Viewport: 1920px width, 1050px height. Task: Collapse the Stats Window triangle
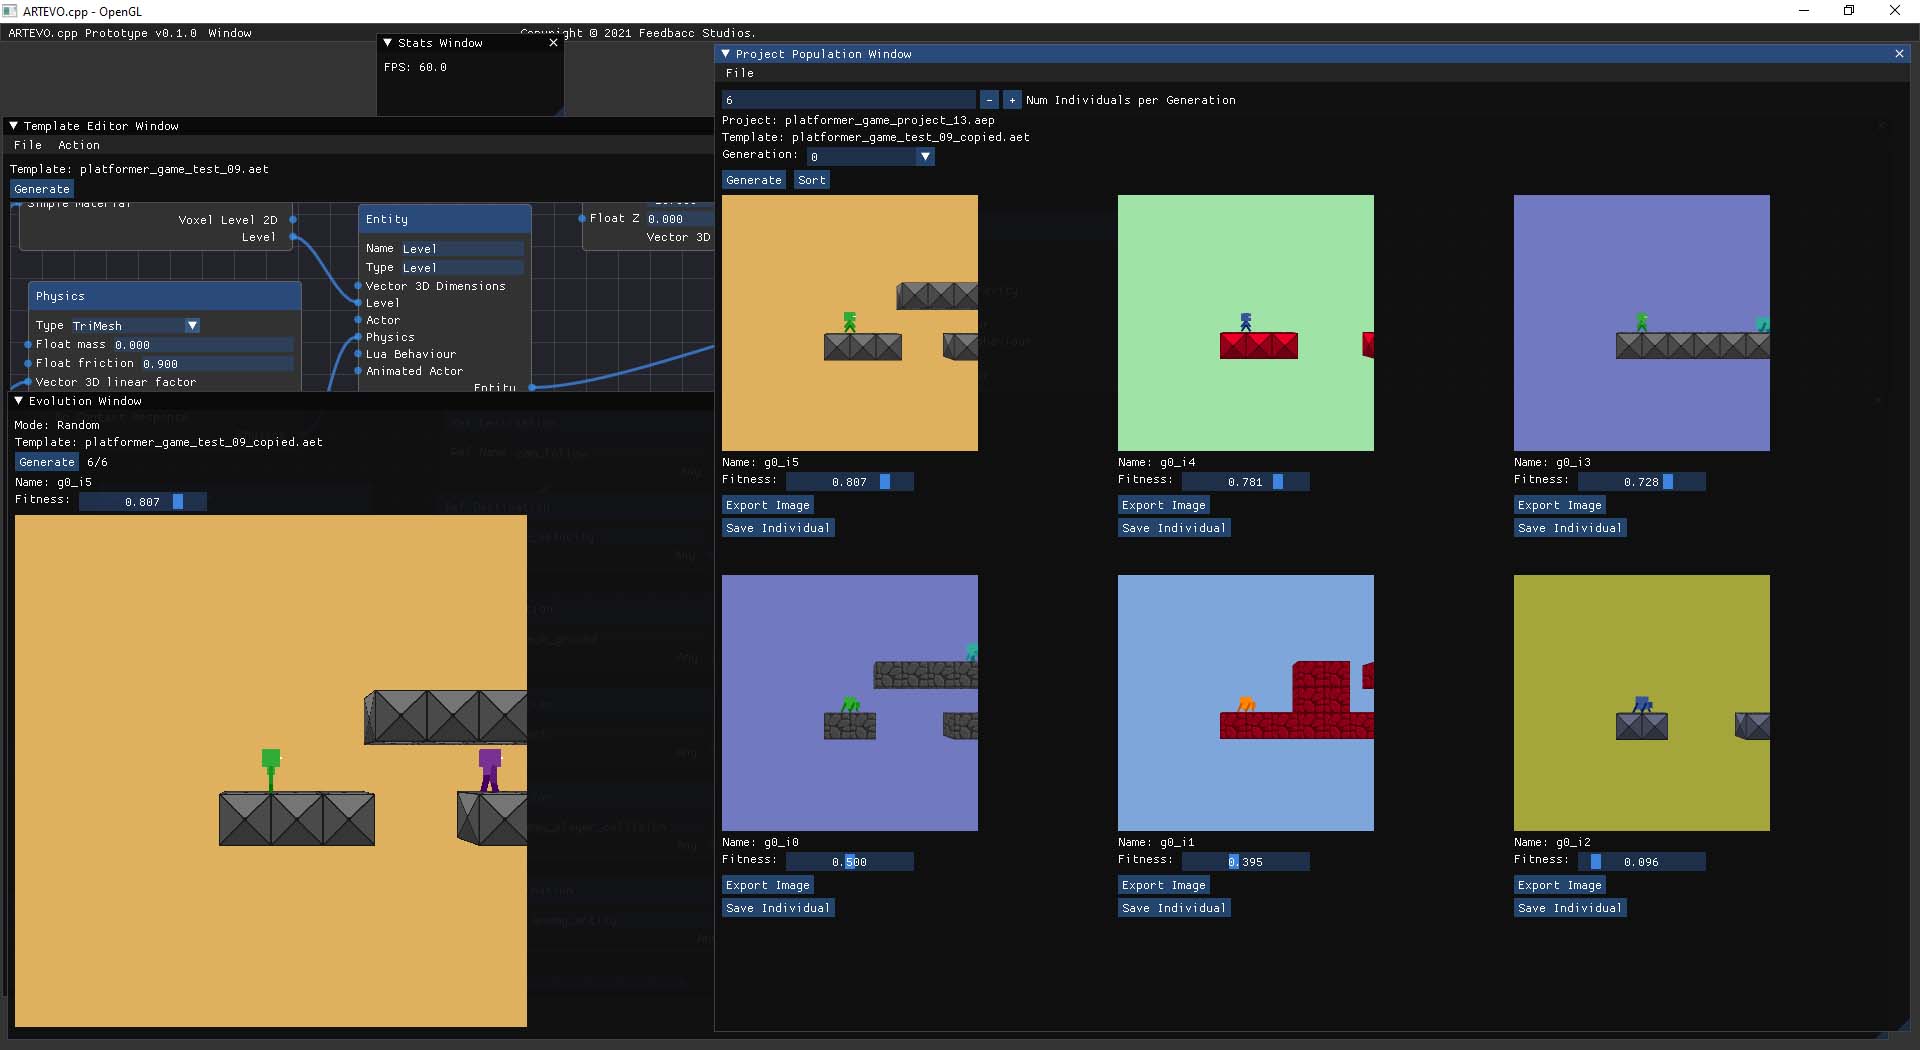(387, 43)
